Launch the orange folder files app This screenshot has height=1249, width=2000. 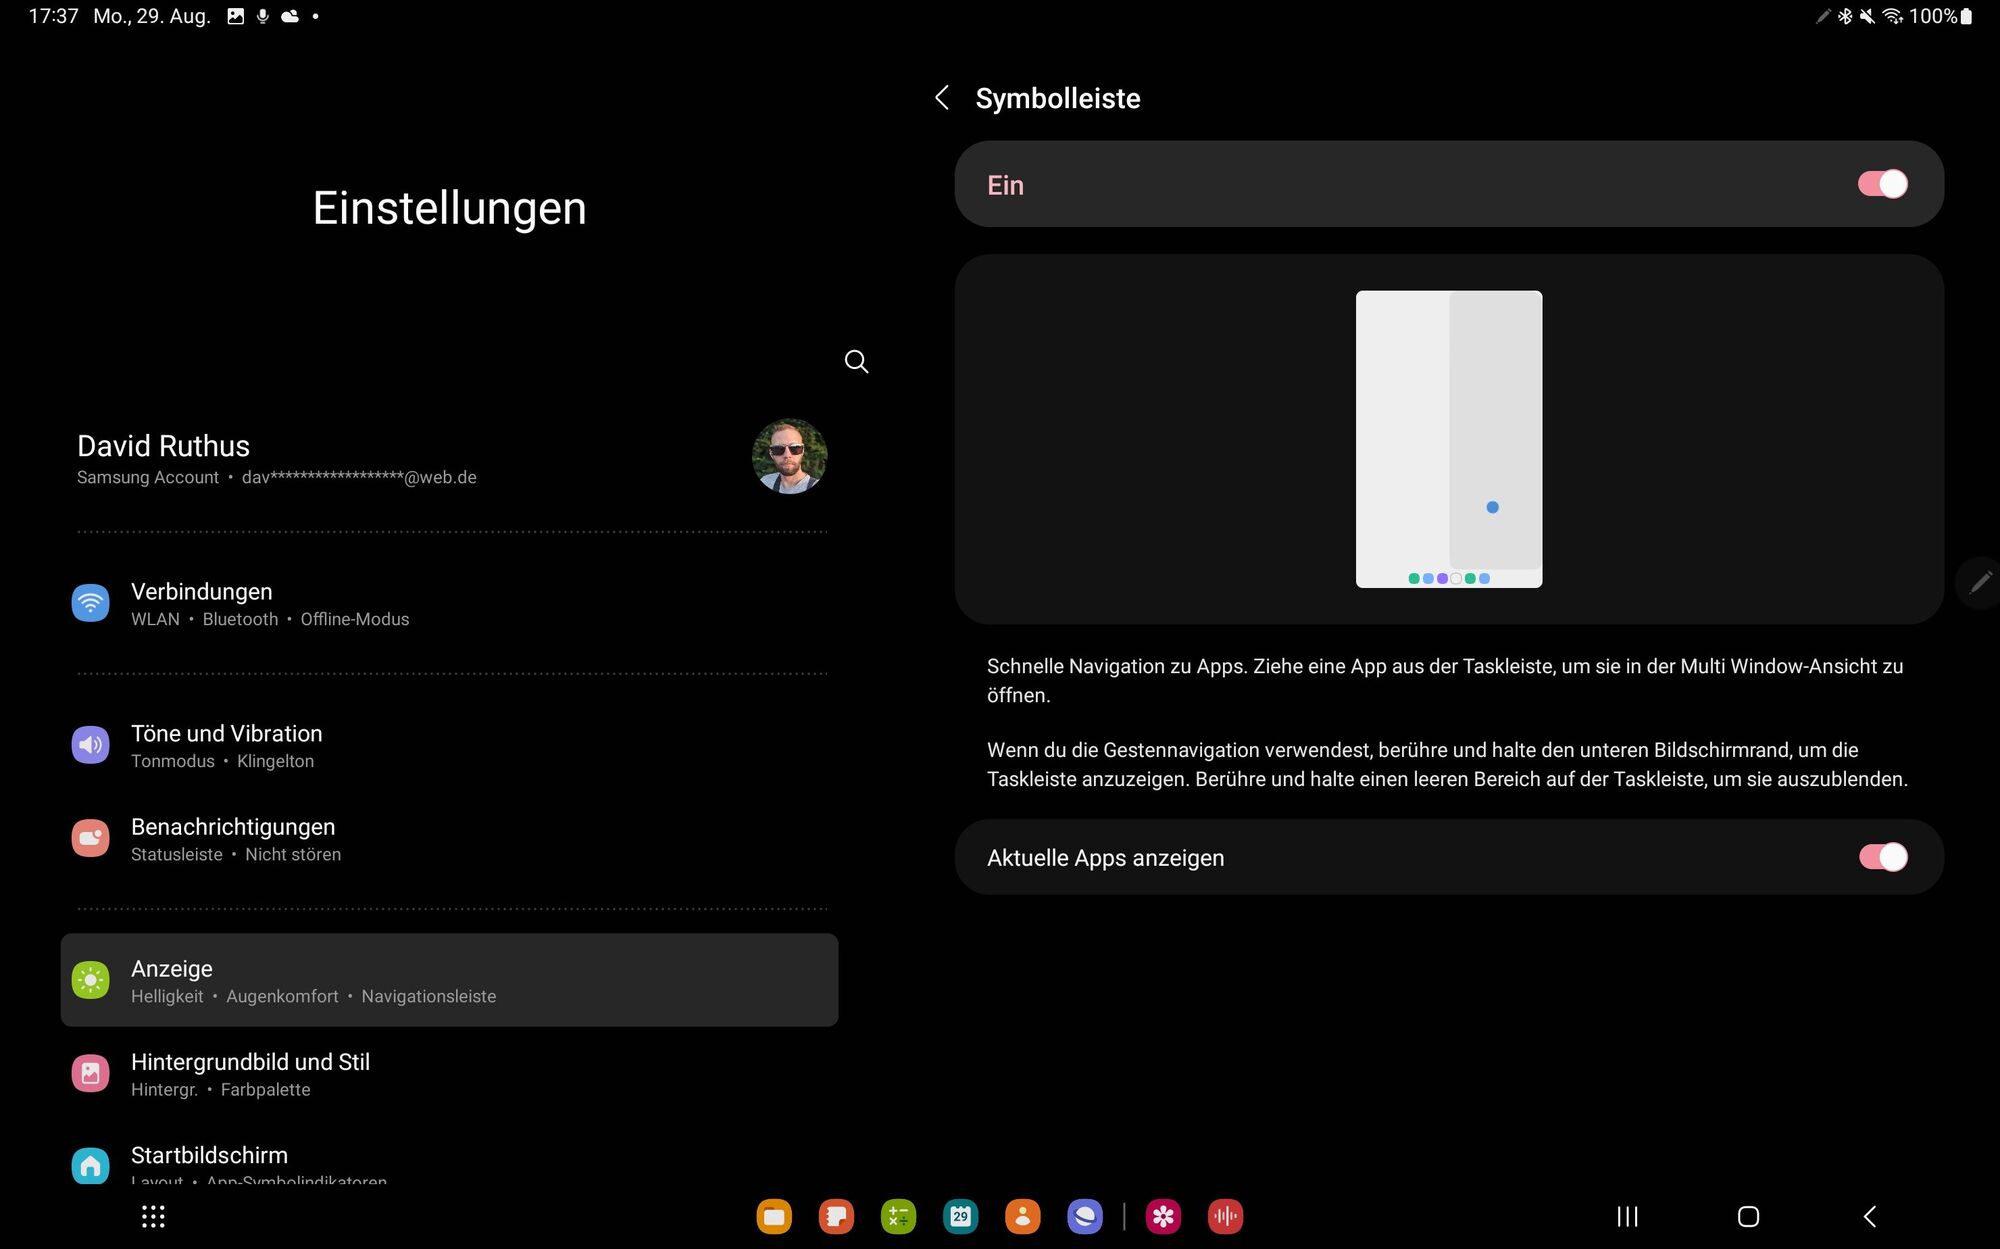point(774,1216)
